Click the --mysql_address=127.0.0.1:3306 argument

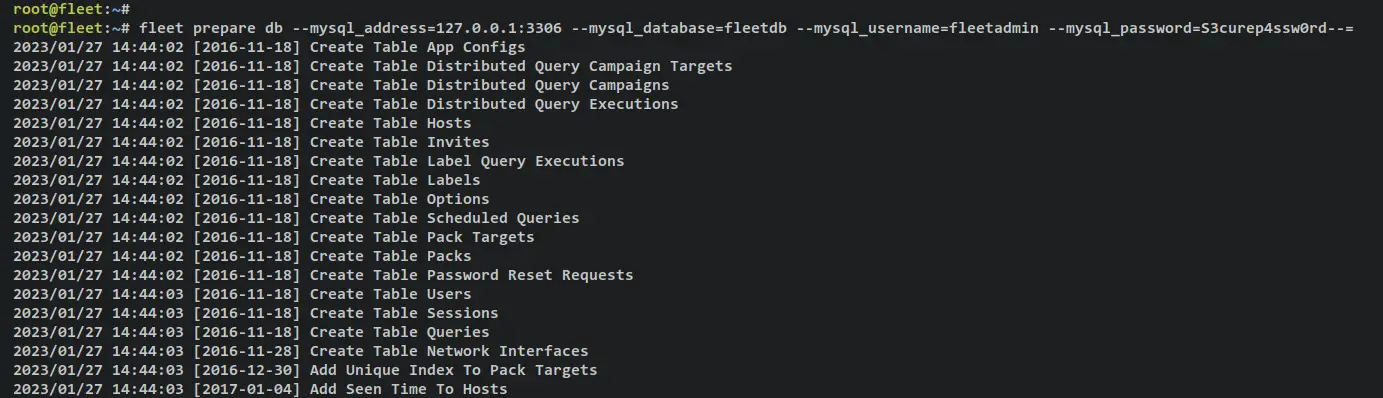tap(430, 28)
